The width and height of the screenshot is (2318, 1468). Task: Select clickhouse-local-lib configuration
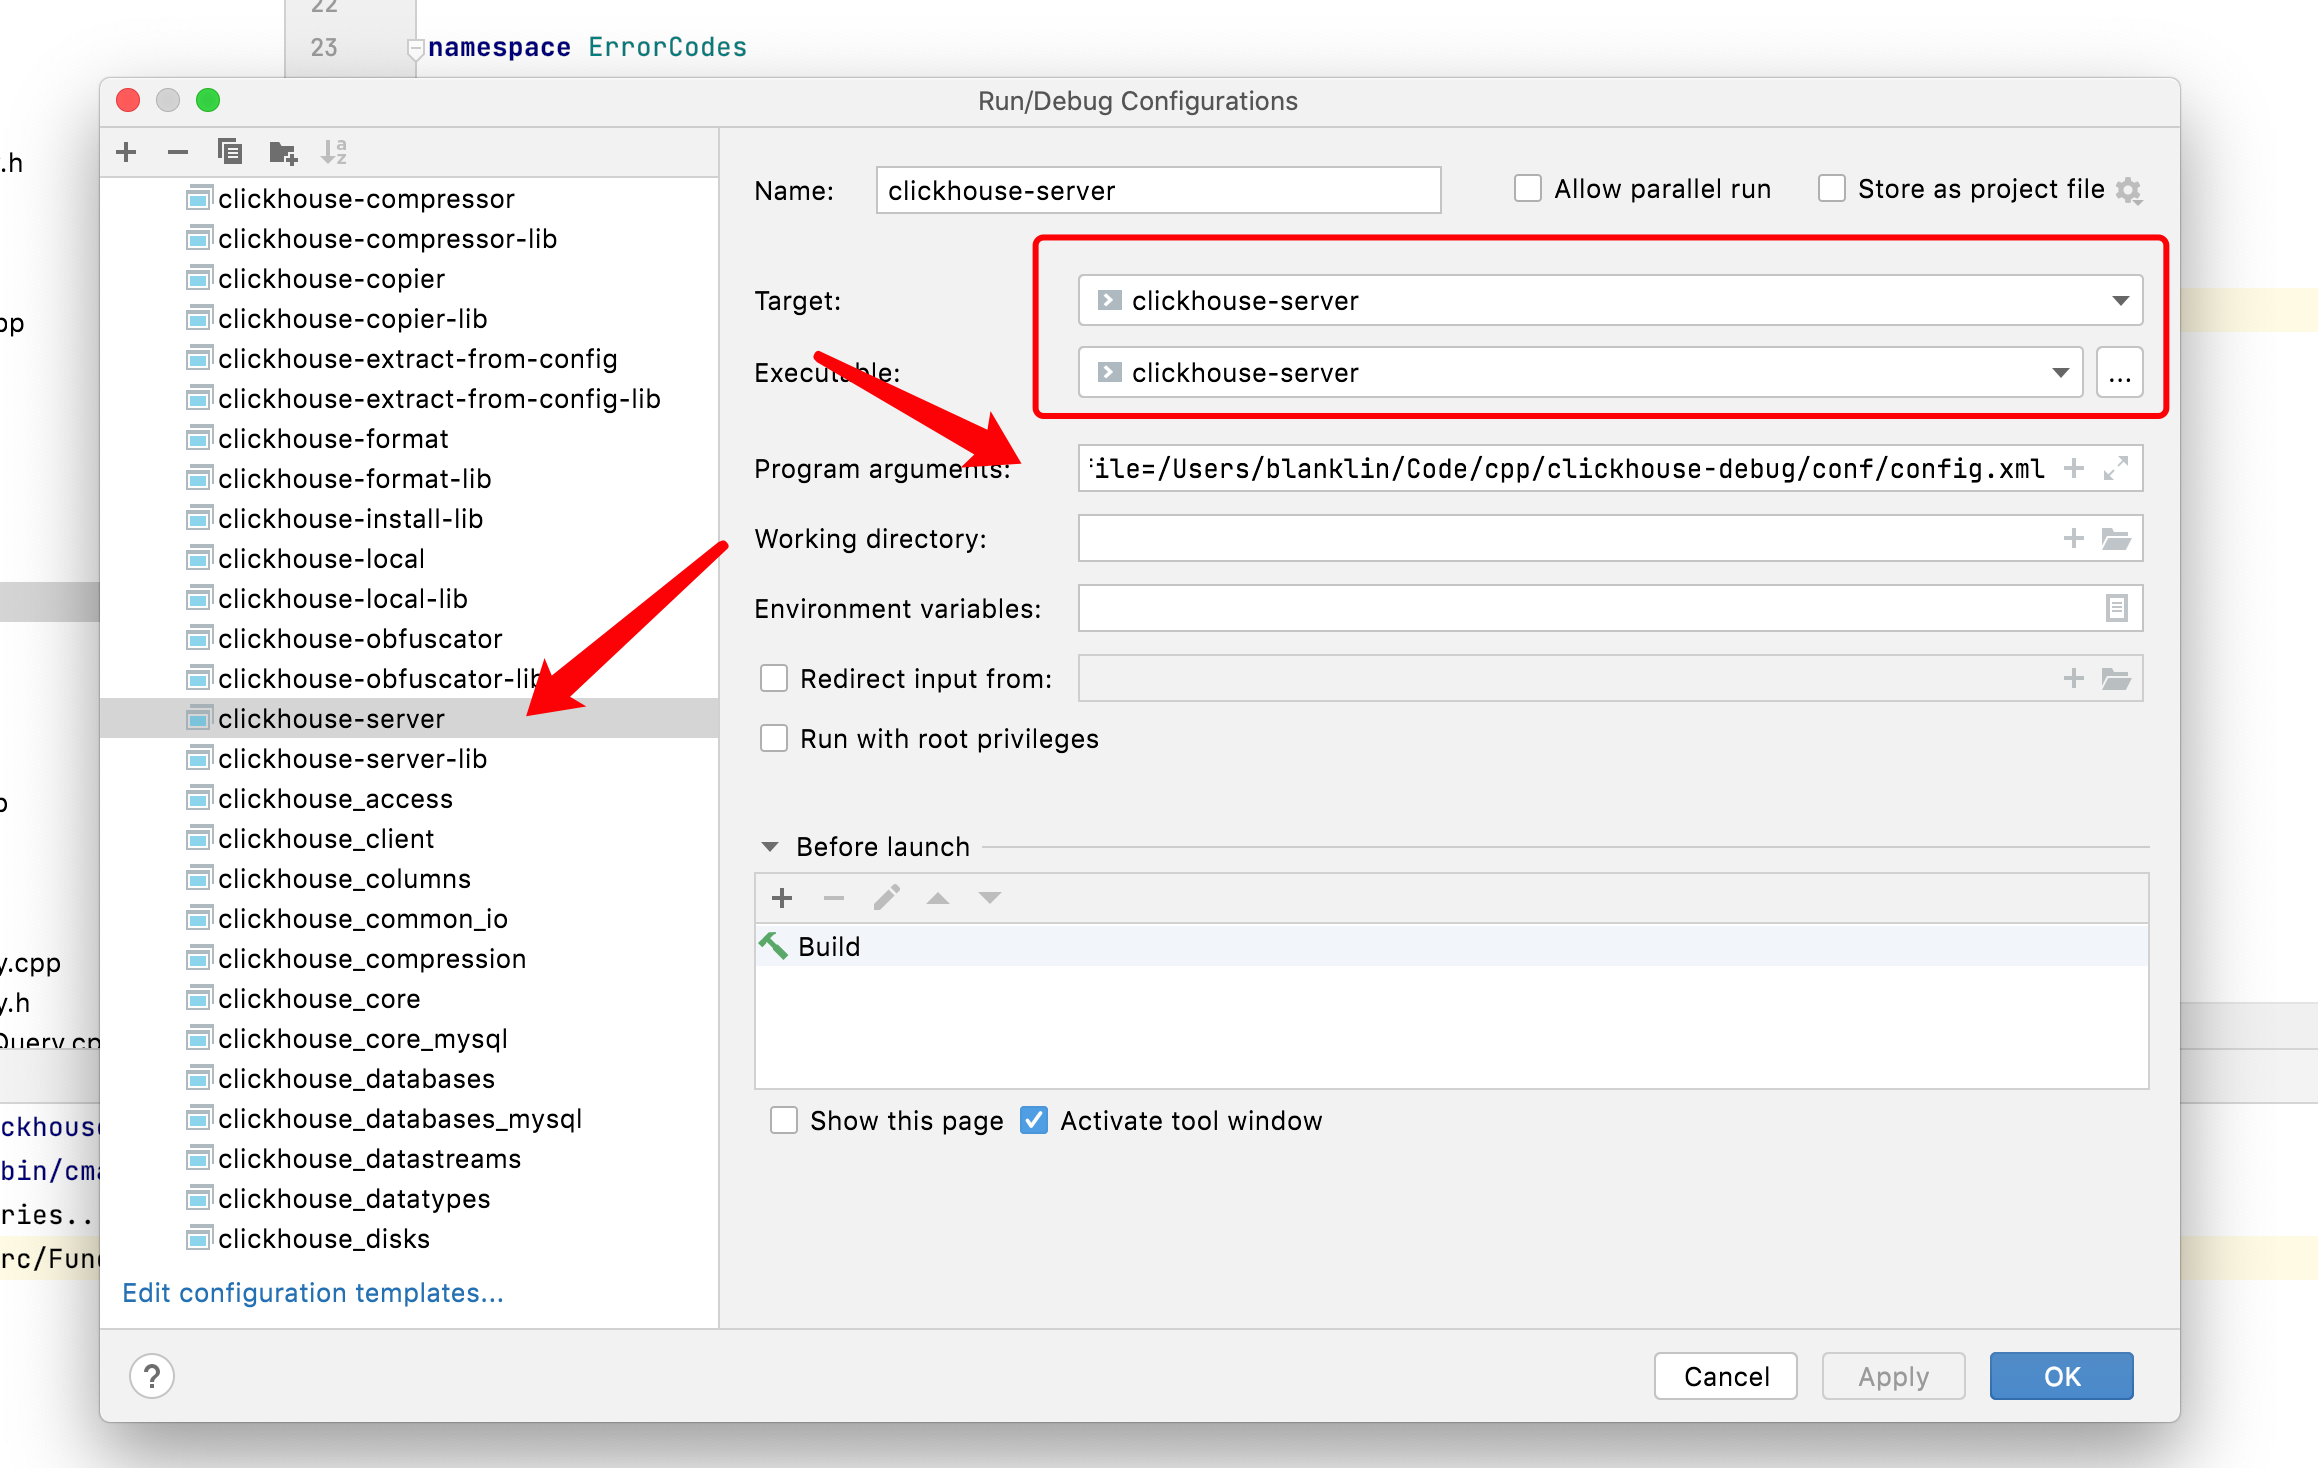(409, 598)
